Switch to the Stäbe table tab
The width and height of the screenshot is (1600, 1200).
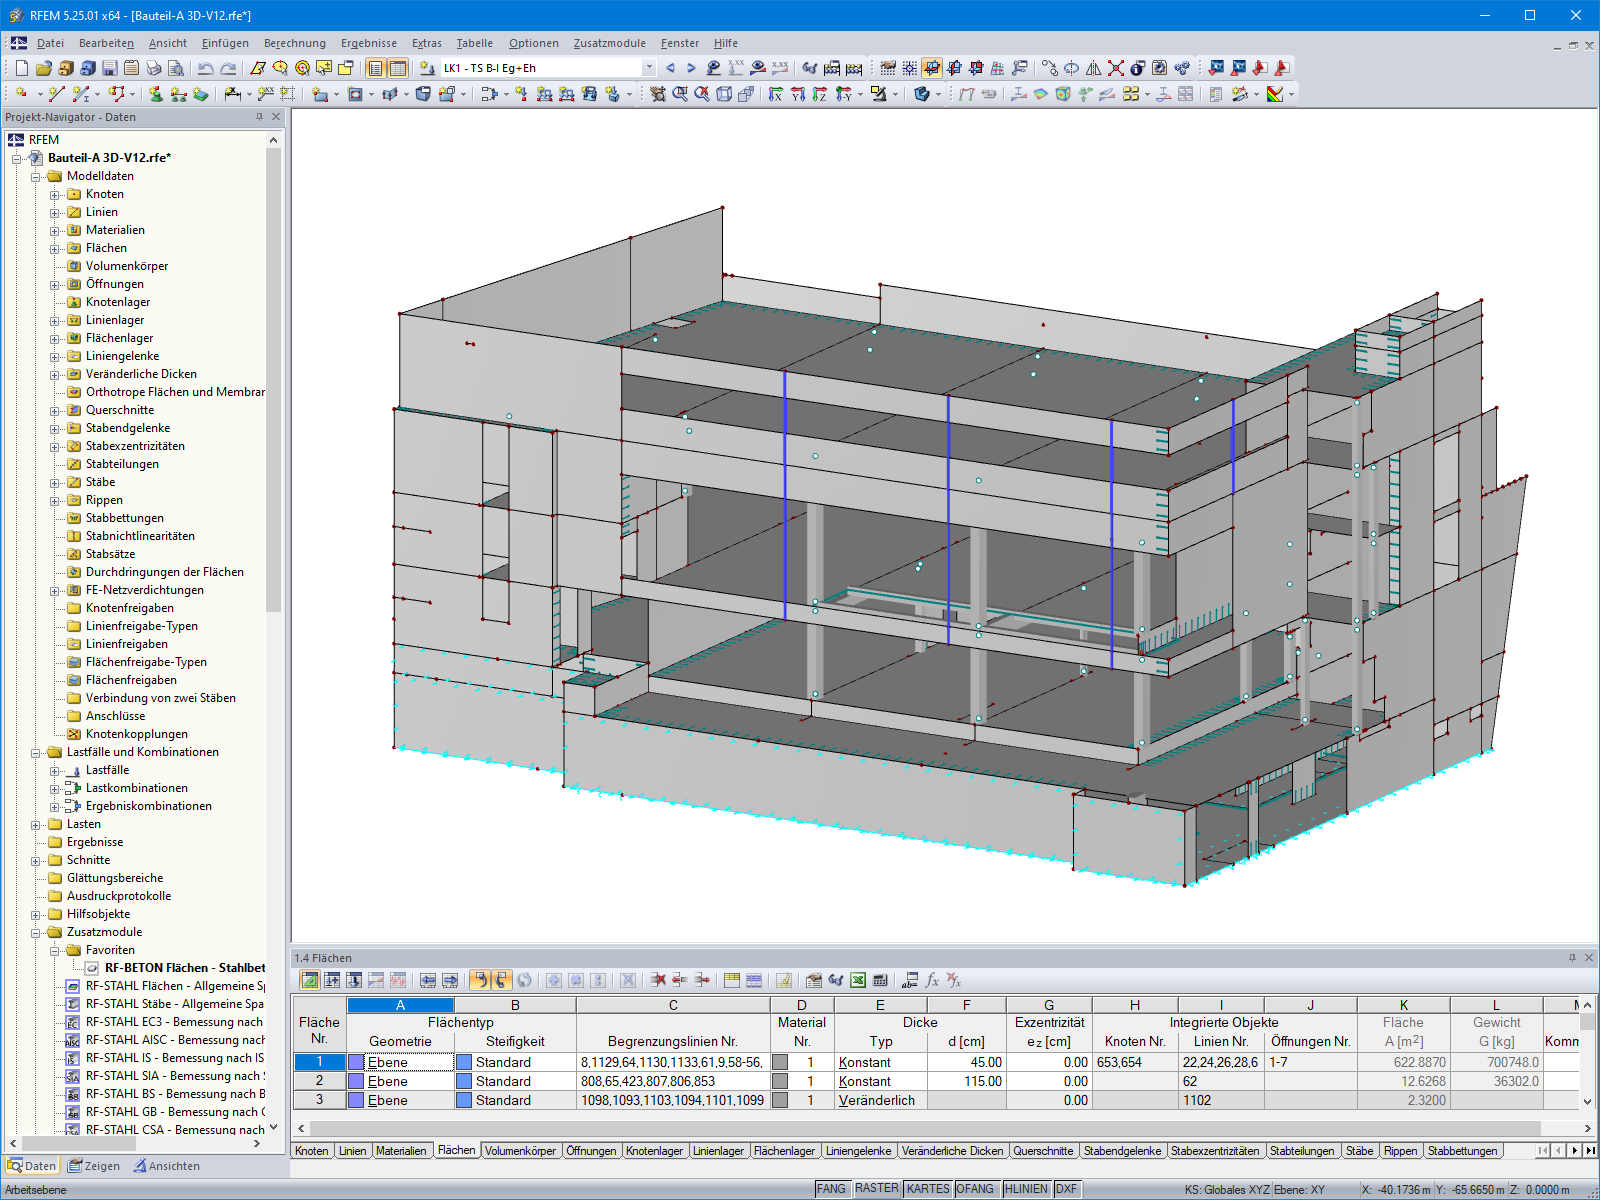(1360, 1151)
